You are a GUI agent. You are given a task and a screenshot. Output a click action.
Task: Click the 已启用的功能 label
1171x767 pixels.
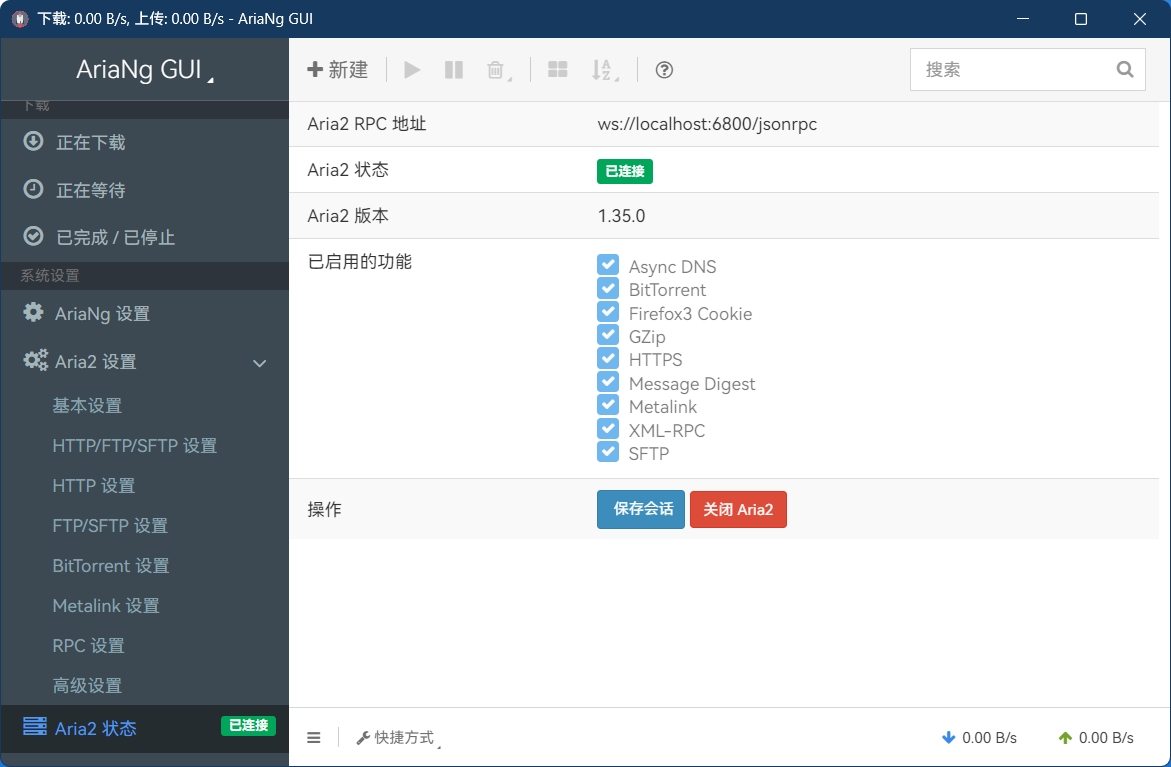coord(360,262)
